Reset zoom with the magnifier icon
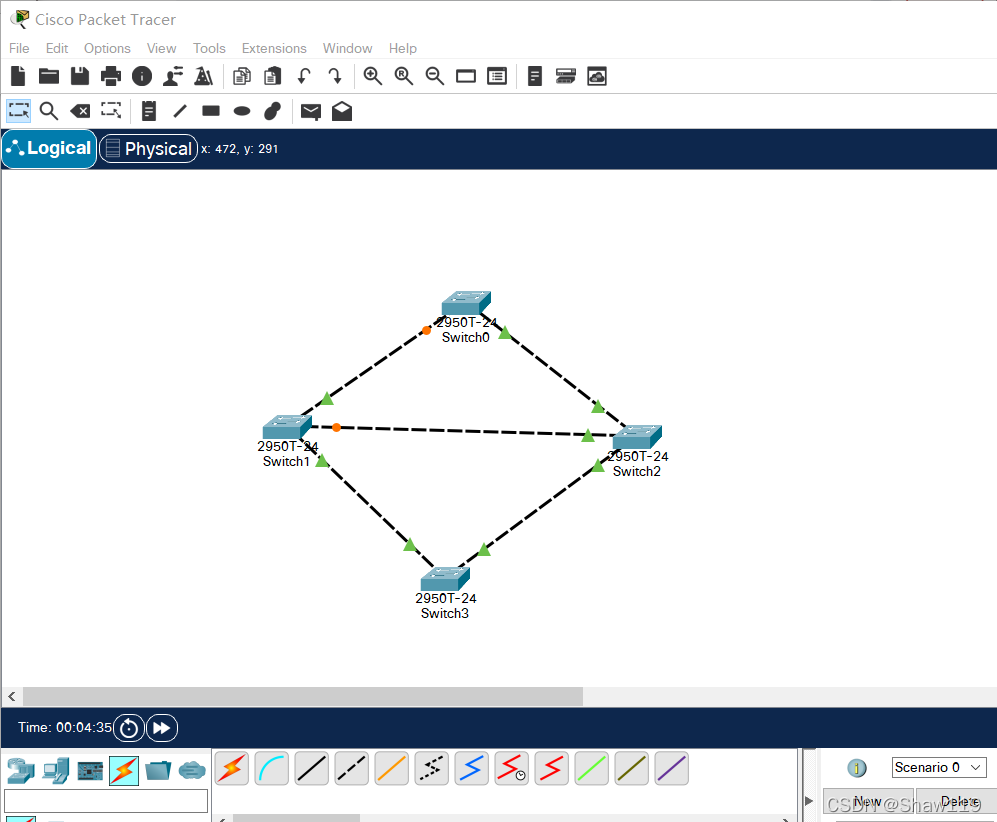 point(404,76)
